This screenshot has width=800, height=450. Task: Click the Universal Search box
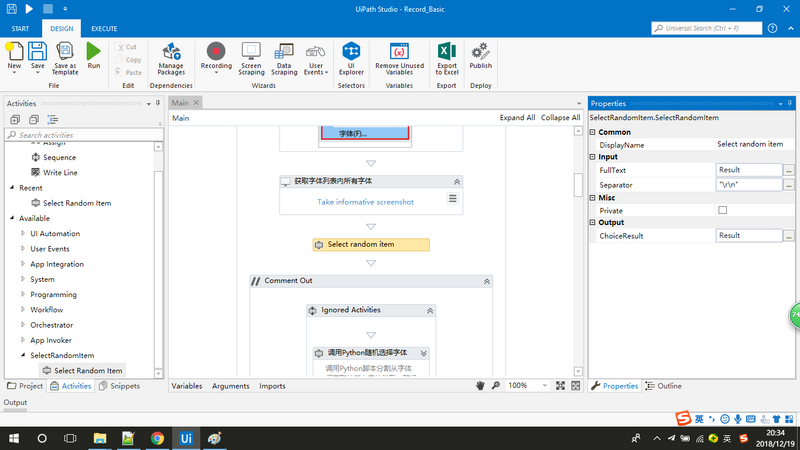tap(706, 28)
